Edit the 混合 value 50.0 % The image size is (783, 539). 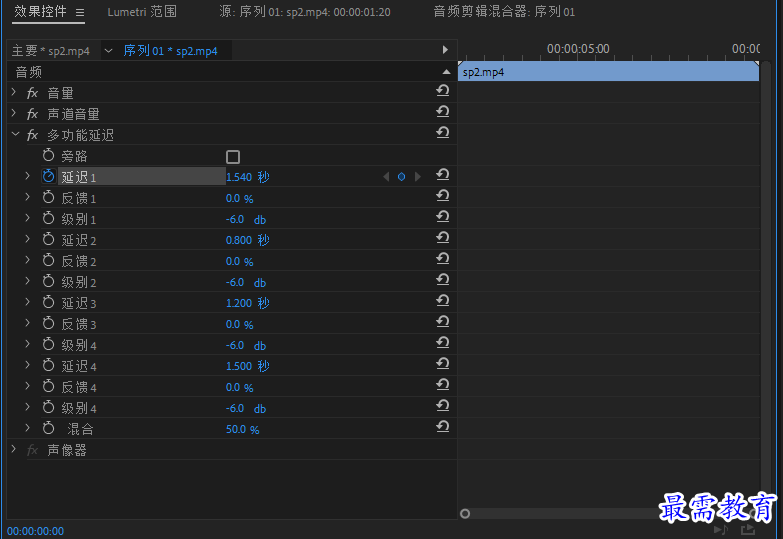coord(242,429)
